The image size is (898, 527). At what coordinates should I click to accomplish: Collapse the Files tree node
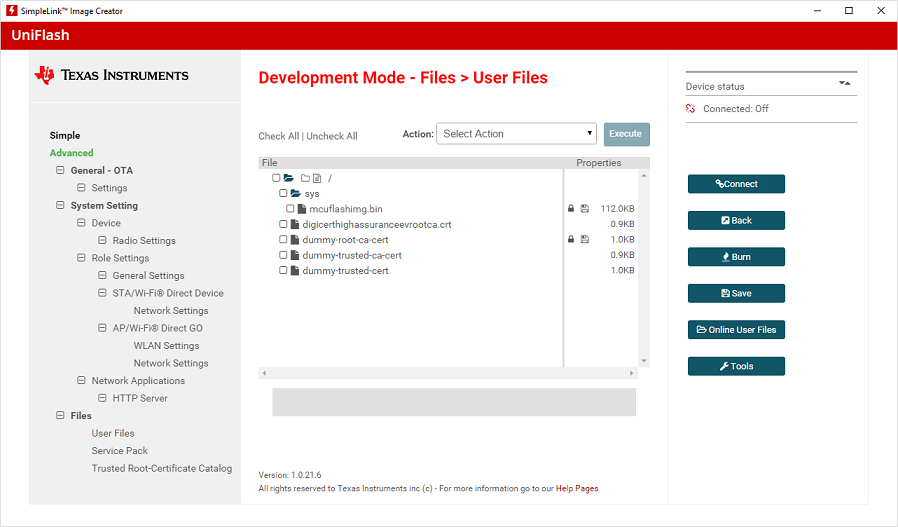point(60,415)
